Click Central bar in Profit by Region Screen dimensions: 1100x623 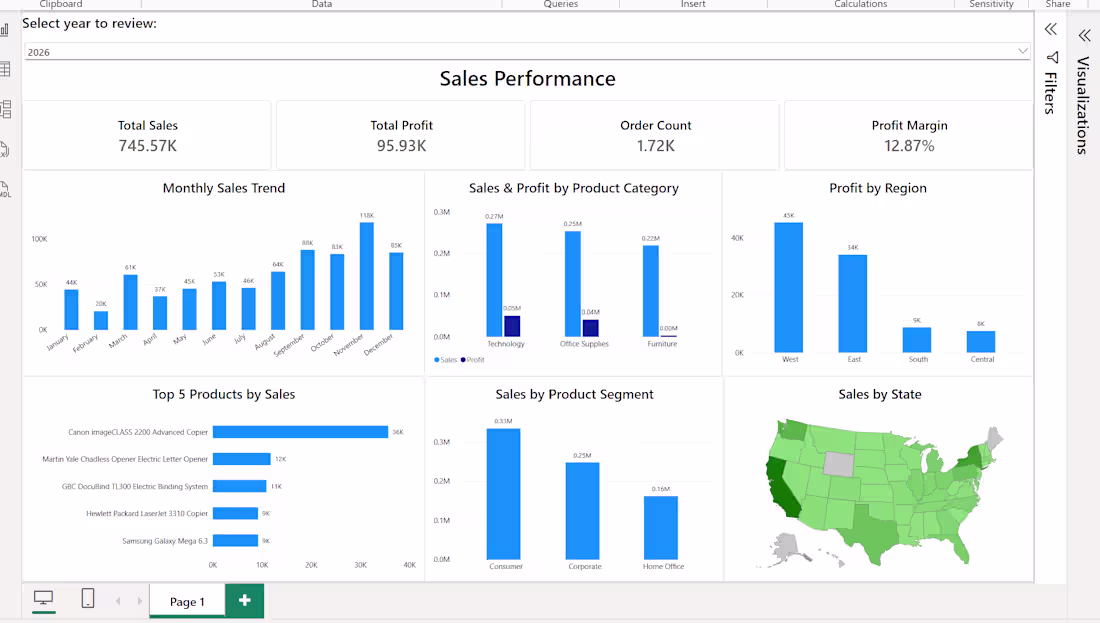click(x=981, y=342)
